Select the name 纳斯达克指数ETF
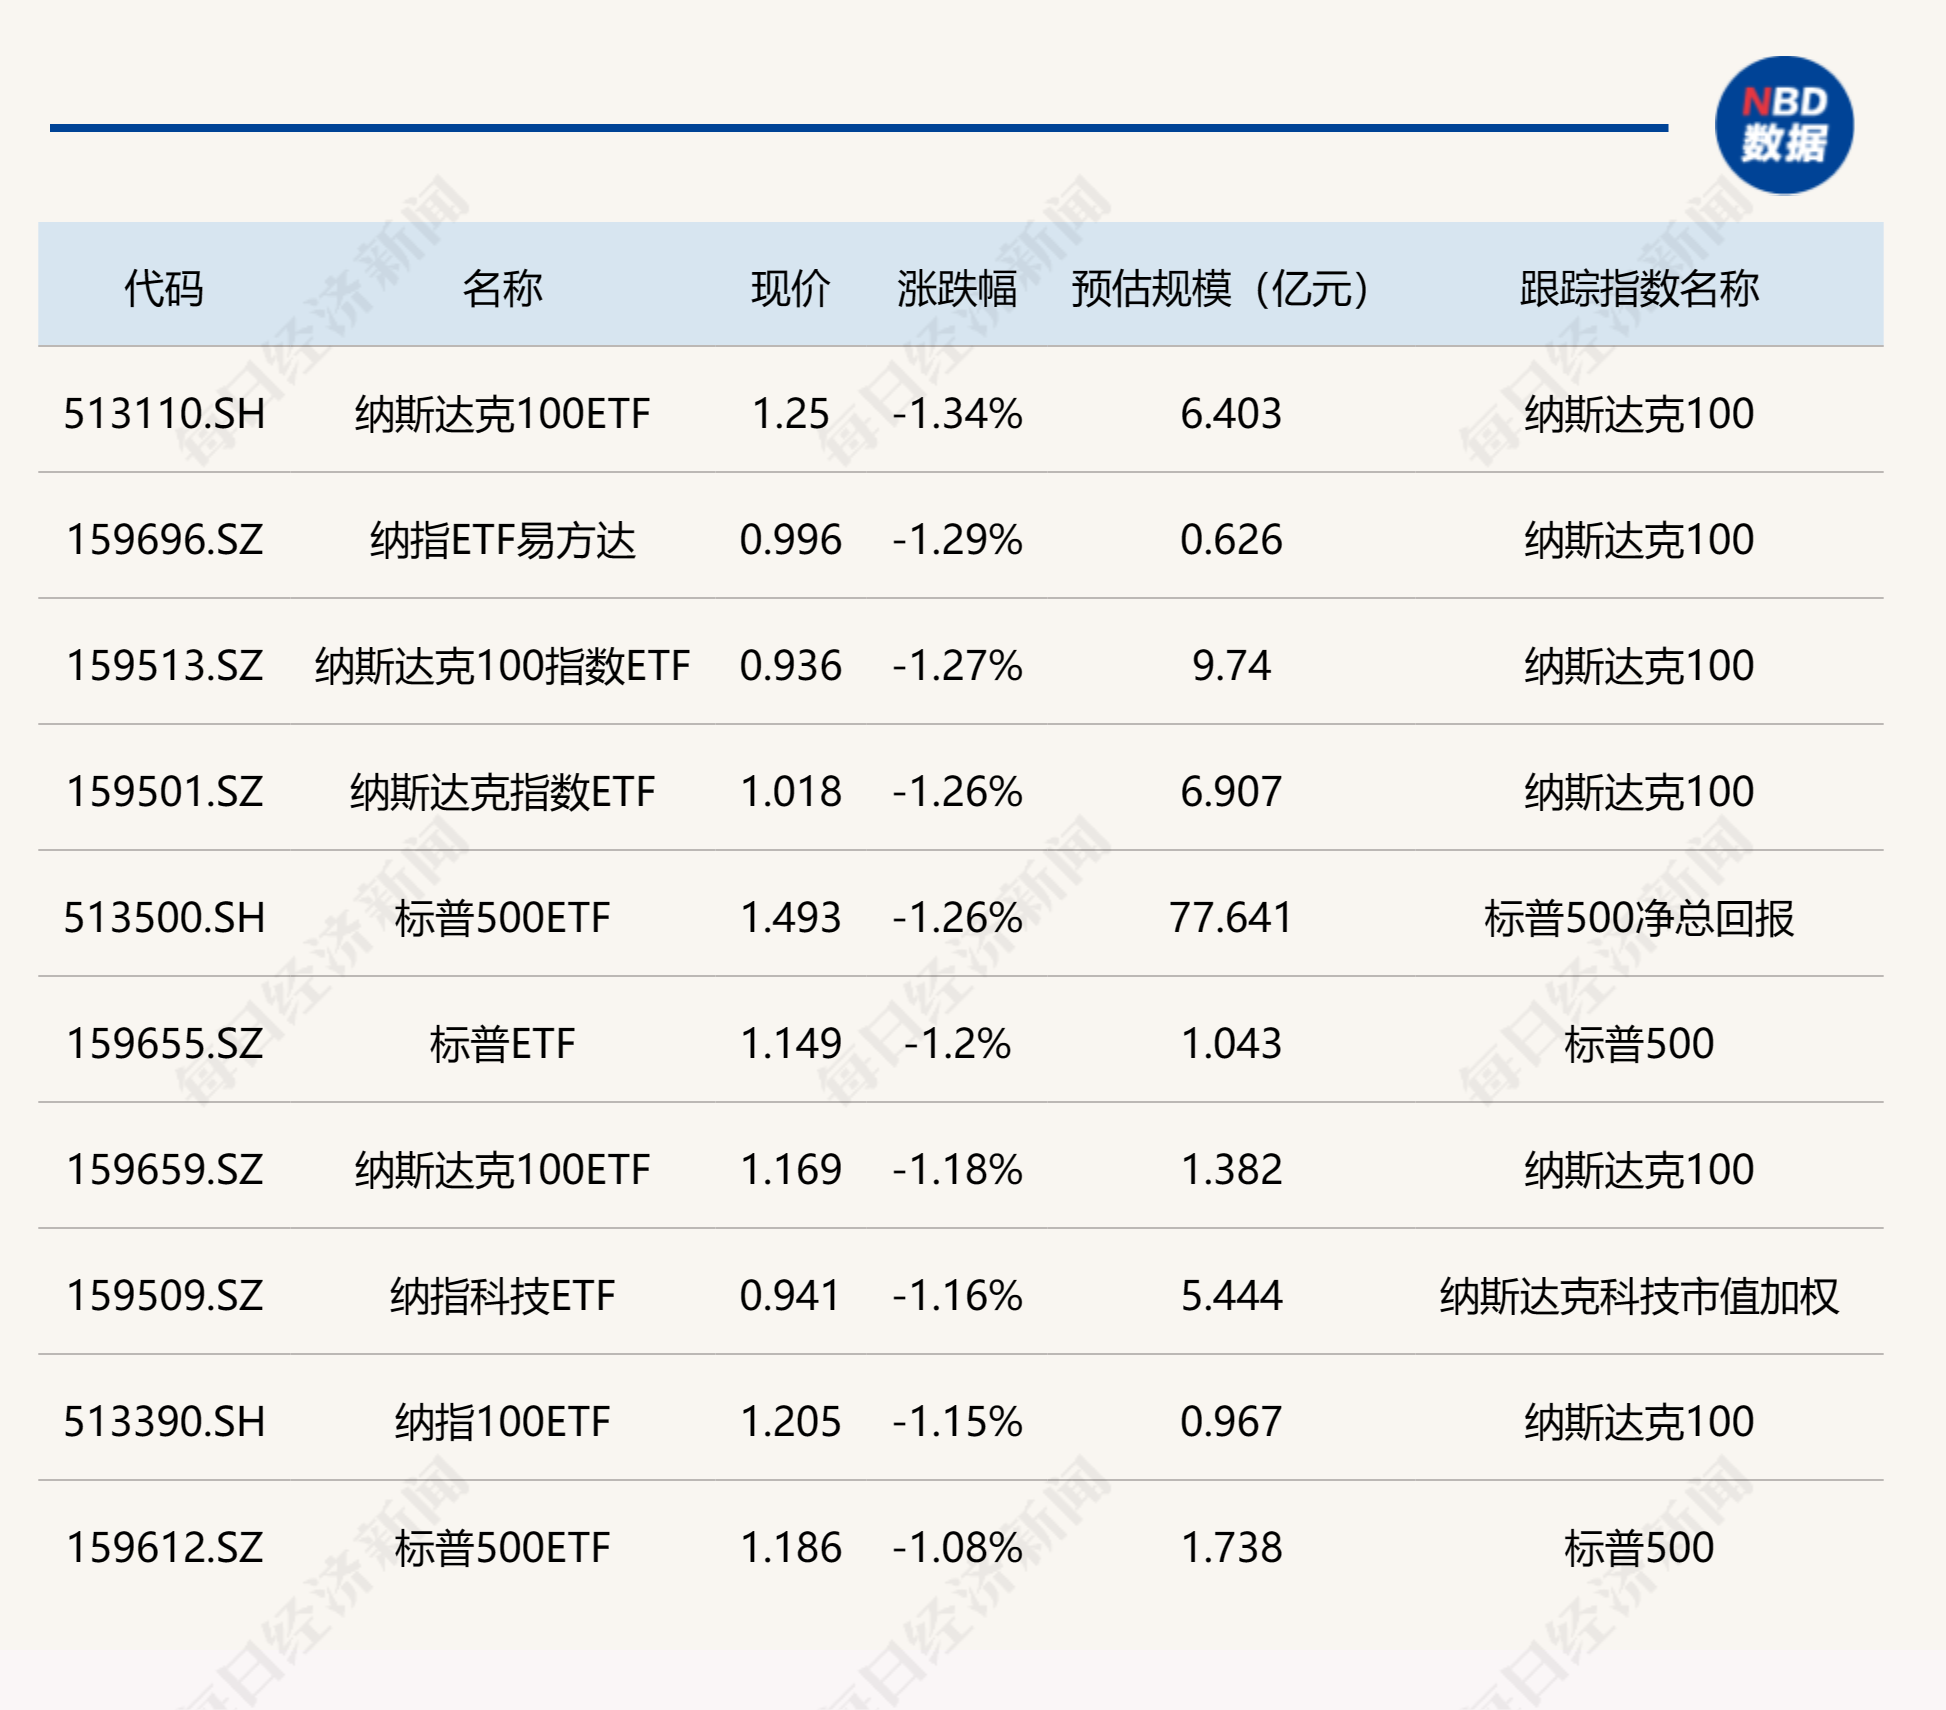1946x1710 pixels. tap(502, 792)
